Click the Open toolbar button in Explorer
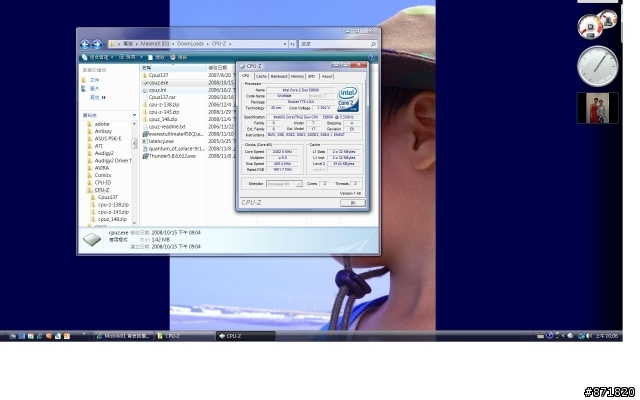640x400 pixels. point(156,58)
